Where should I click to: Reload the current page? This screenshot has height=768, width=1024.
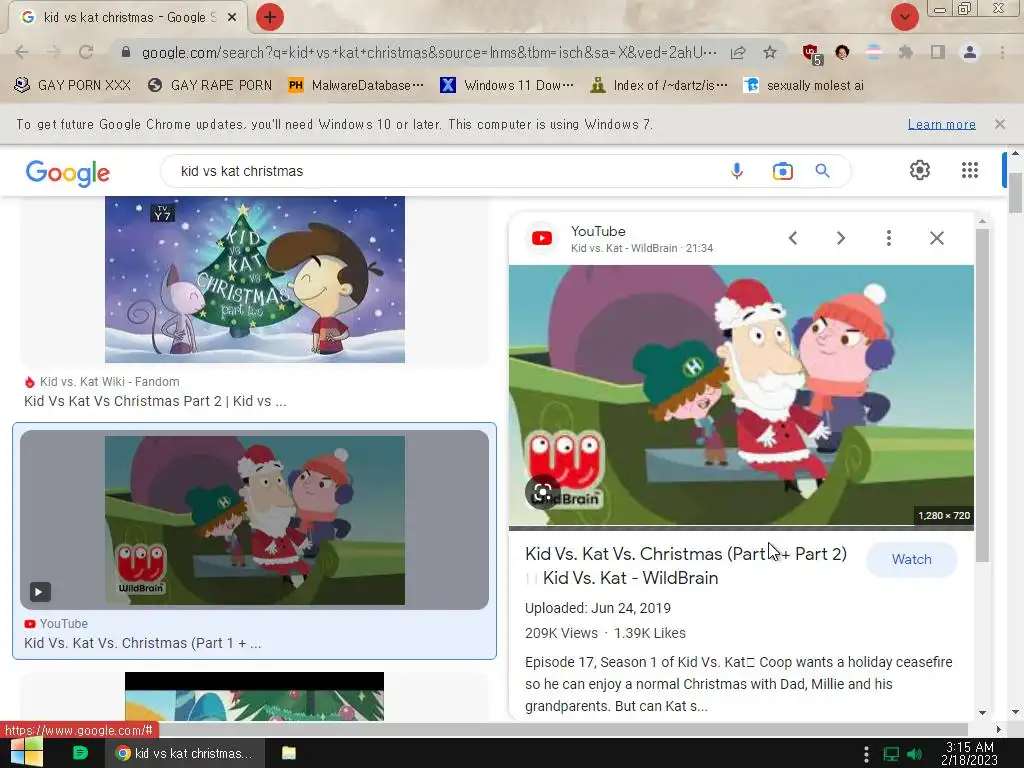tap(86, 52)
